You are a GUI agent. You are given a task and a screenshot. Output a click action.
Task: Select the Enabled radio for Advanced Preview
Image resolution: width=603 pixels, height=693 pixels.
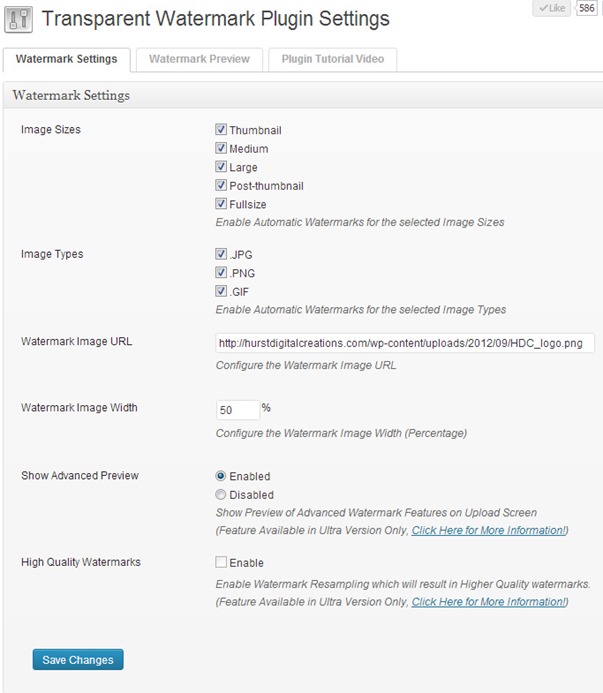pos(221,476)
